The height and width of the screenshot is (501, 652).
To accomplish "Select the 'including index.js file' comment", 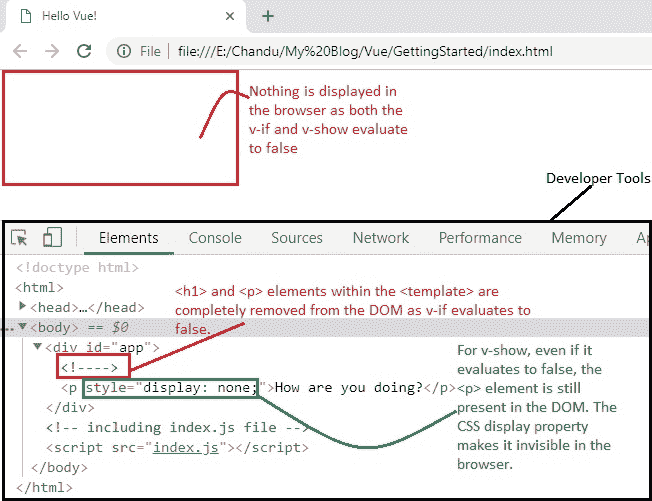I will tap(178, 427).
